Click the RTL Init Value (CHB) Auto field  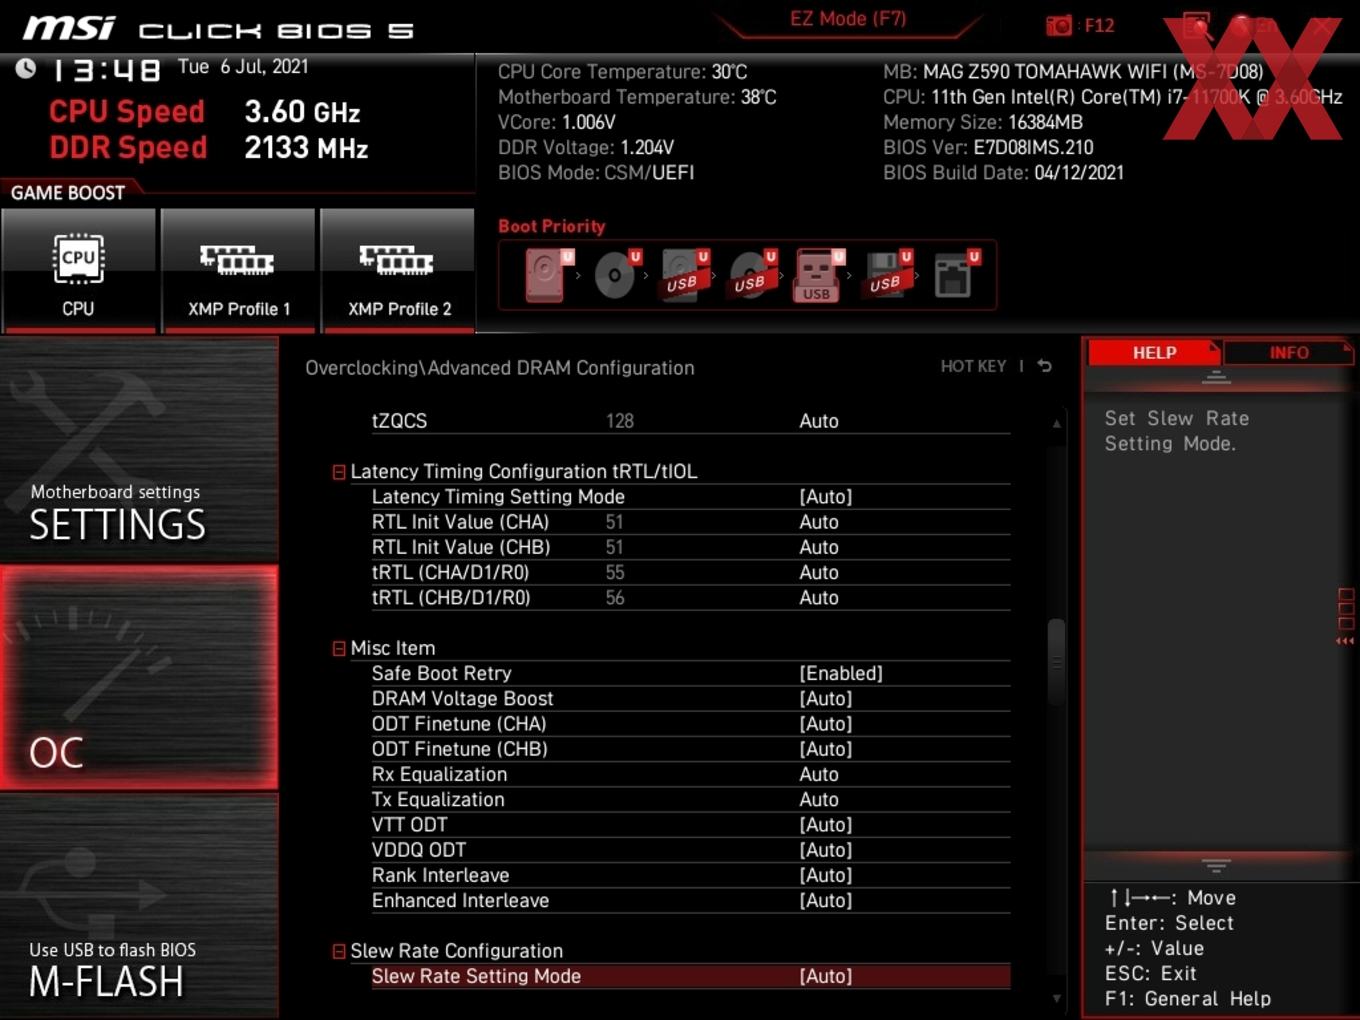(x=819, y=547)
